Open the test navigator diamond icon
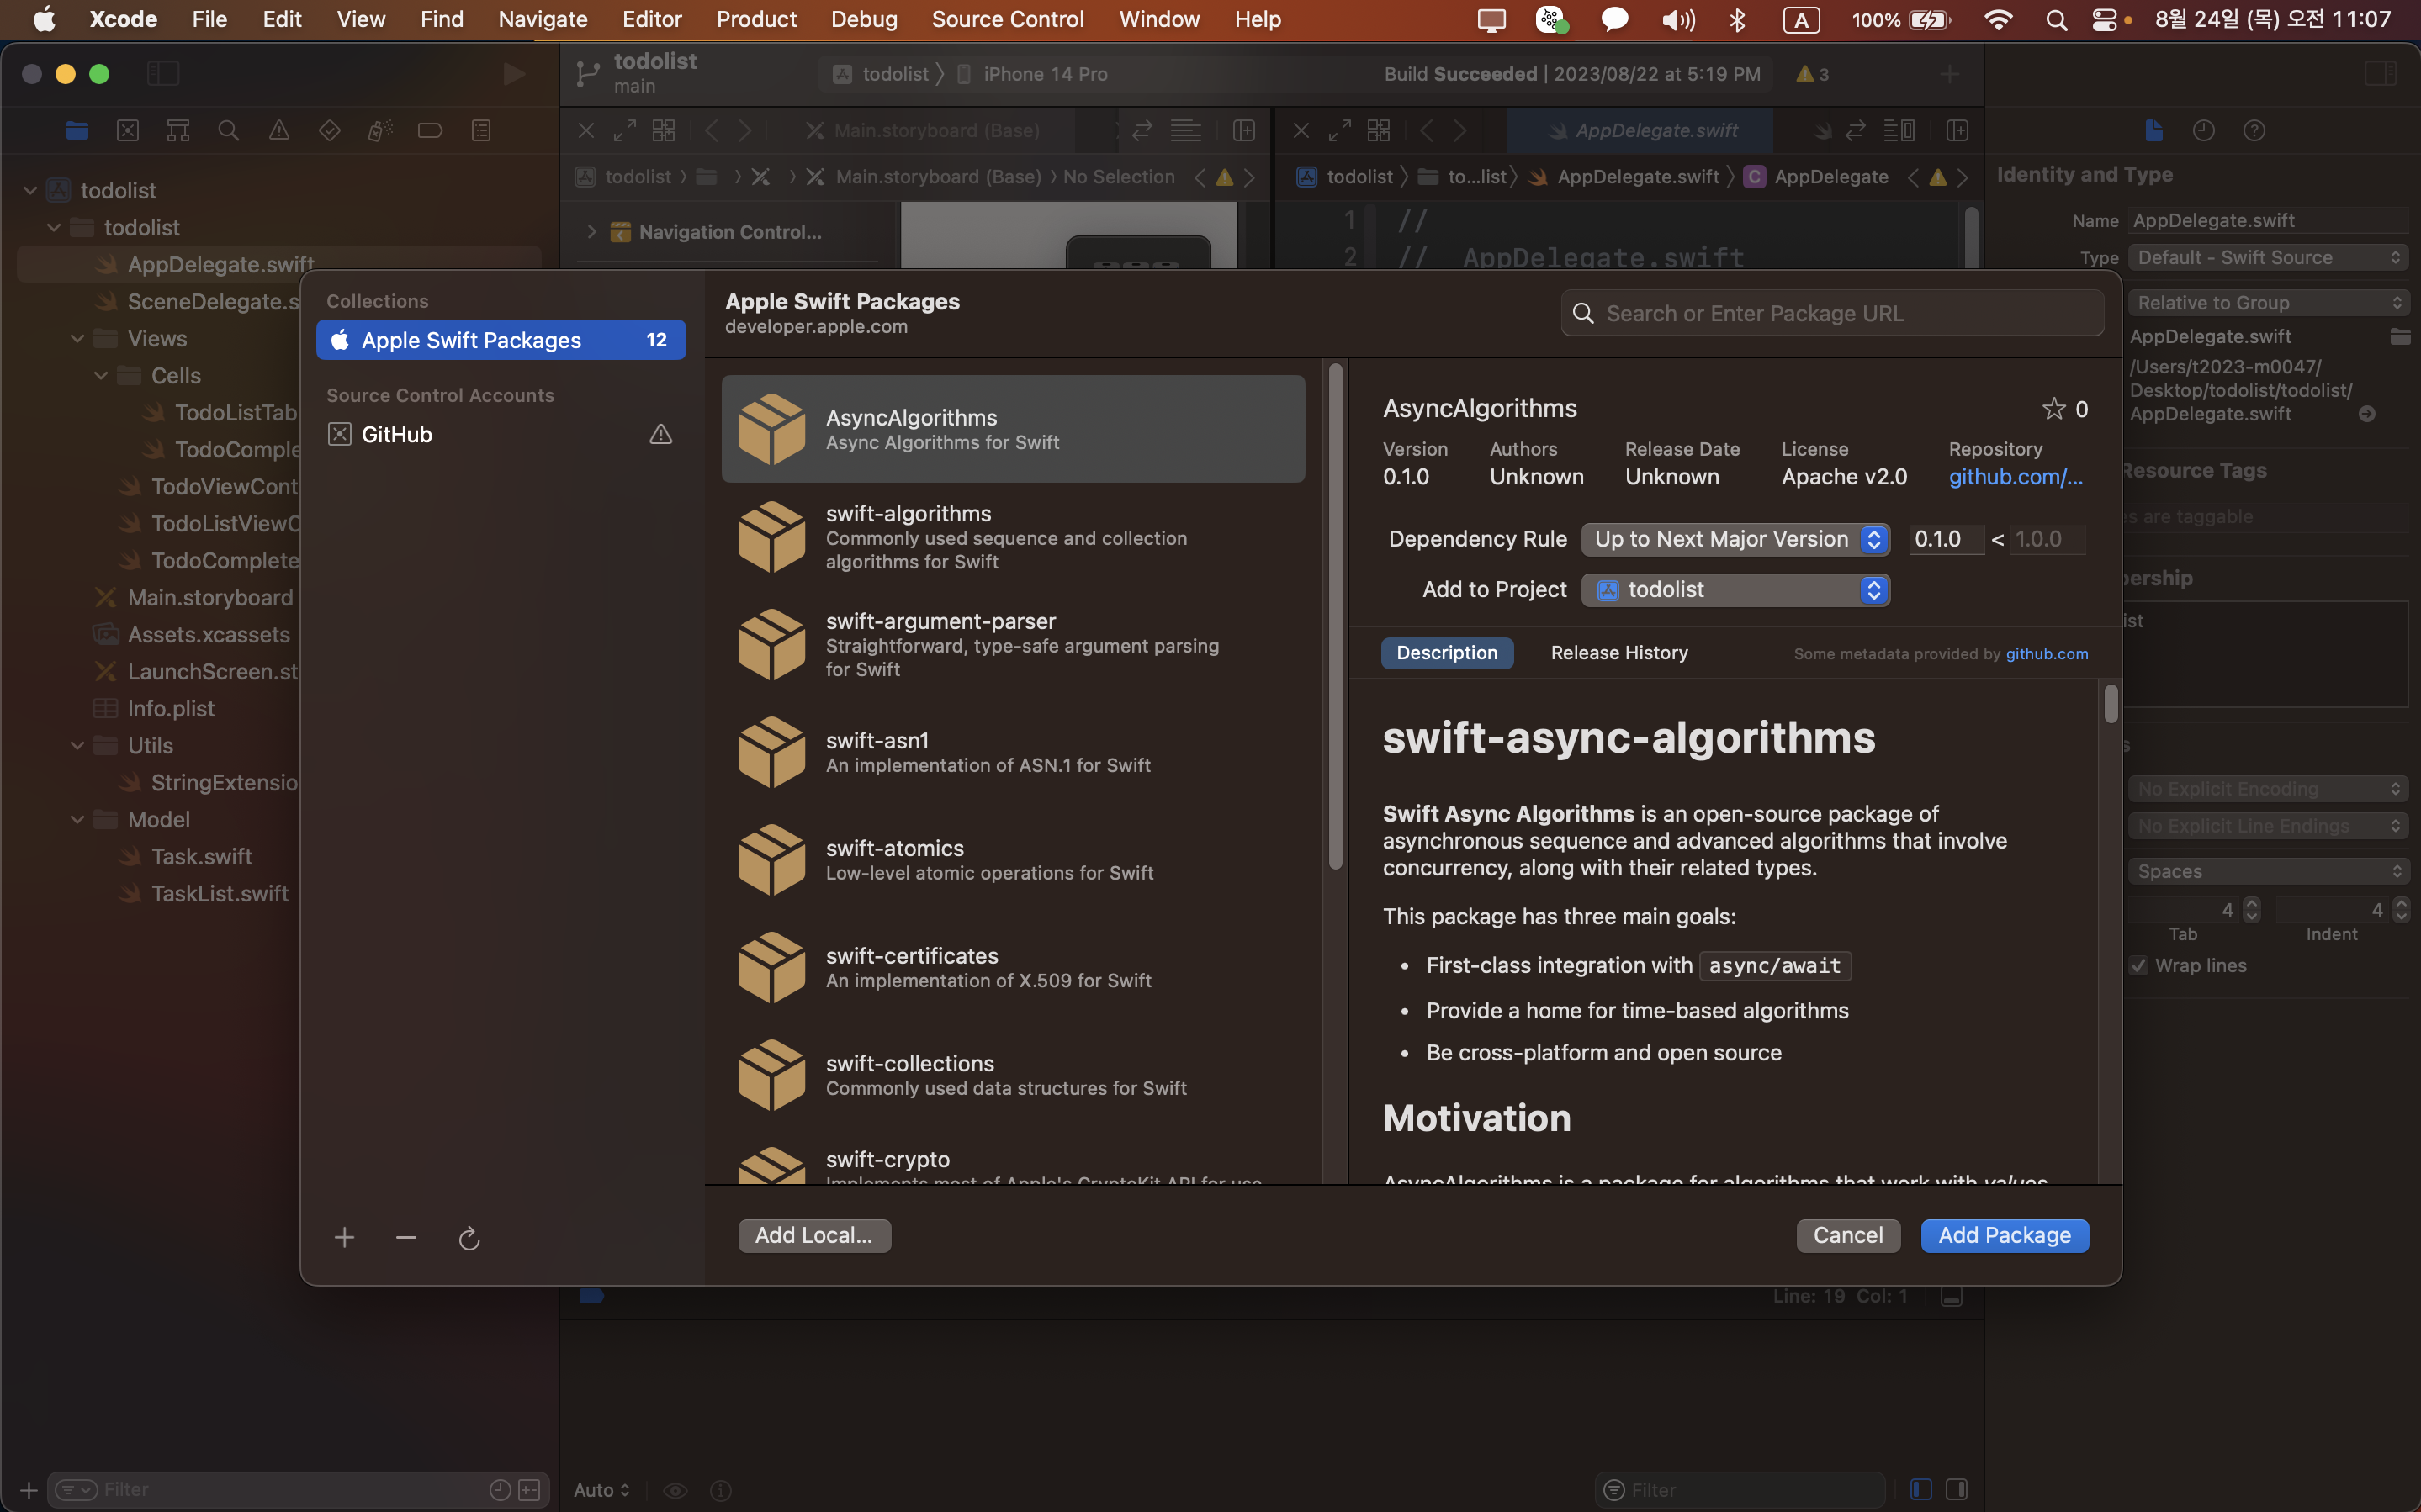2421x1512 pixels. tap(329, 130)
